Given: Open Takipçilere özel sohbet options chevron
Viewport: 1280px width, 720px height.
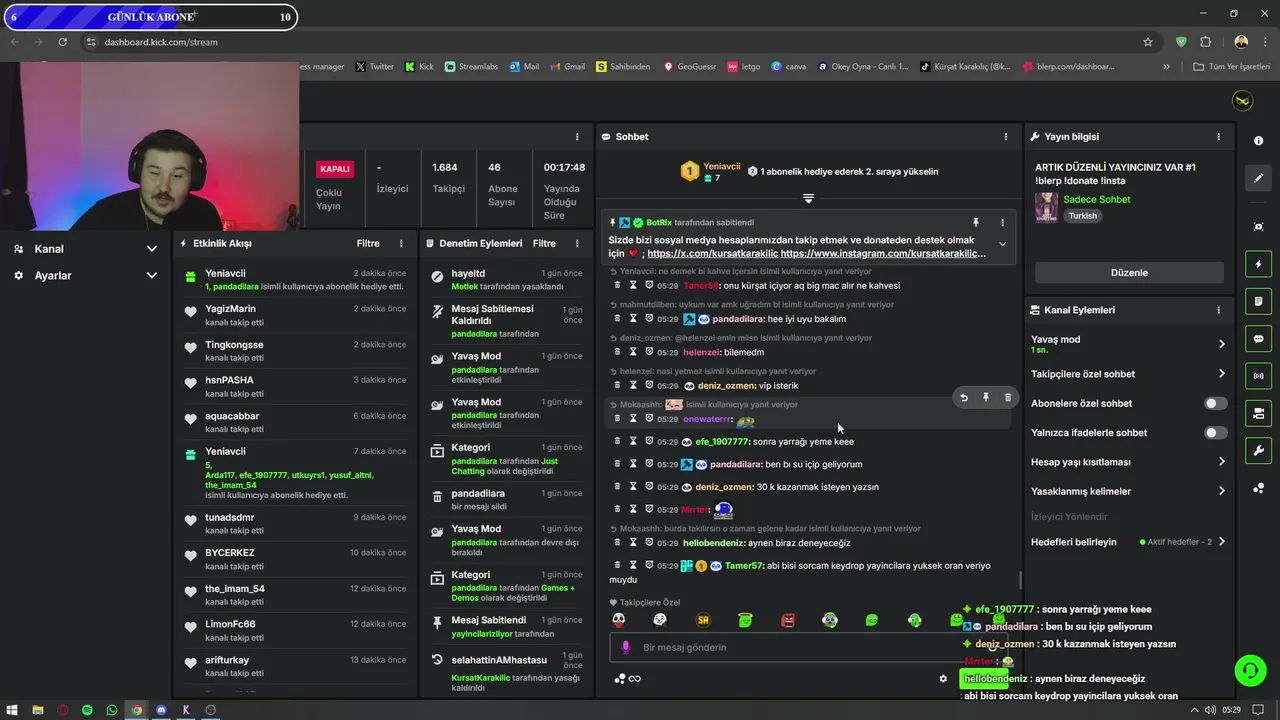Looking at the screenshot, I should pos(1221,374).
